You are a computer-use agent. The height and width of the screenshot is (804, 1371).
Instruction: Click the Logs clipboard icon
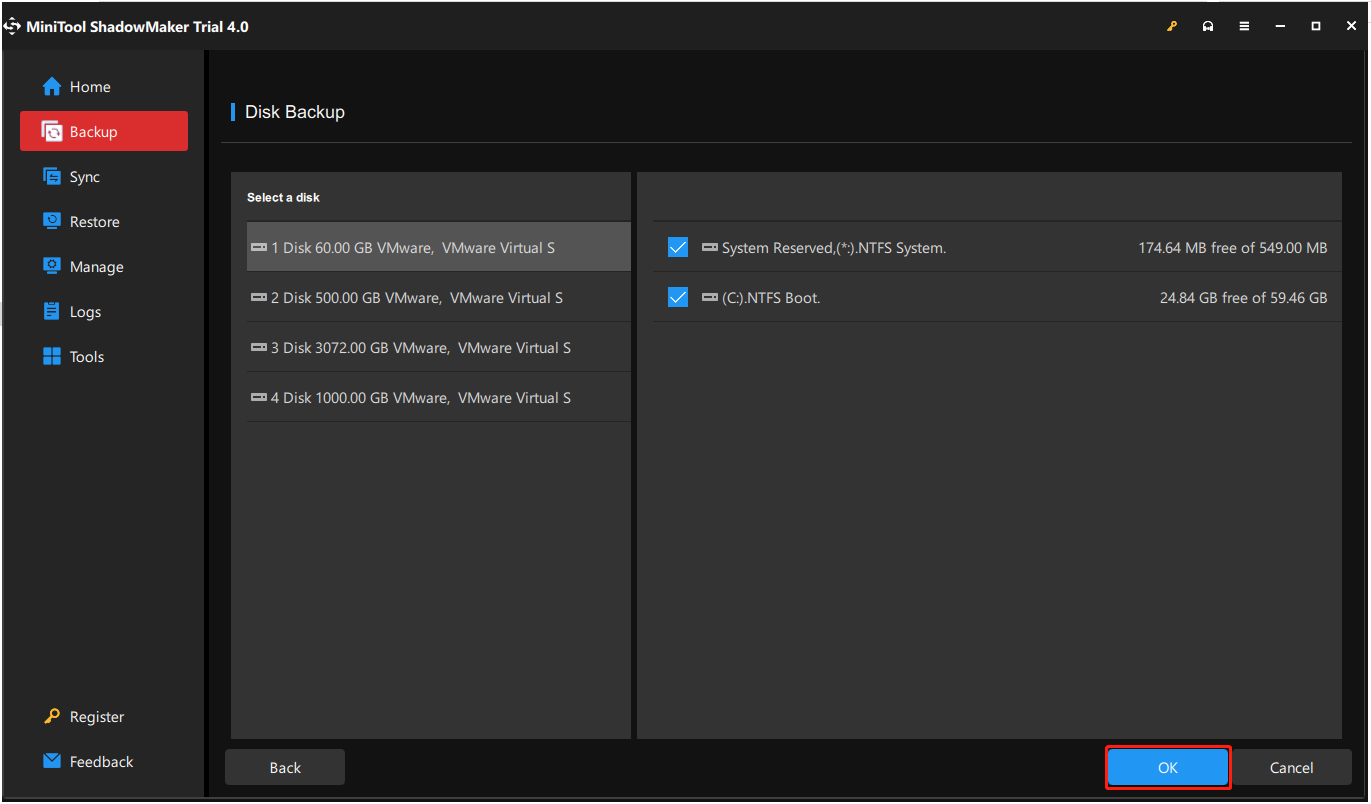[x=52, y=311]
